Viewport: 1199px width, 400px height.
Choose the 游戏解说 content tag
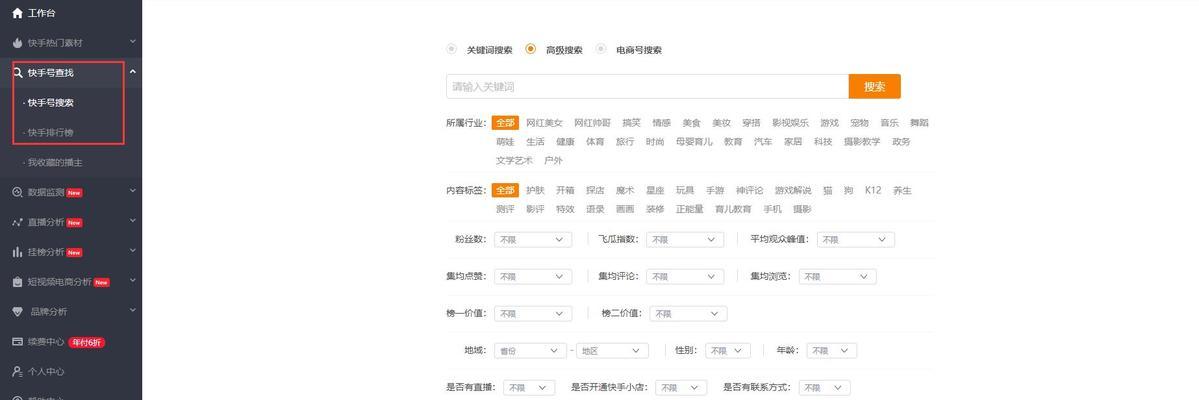point(793,190)
